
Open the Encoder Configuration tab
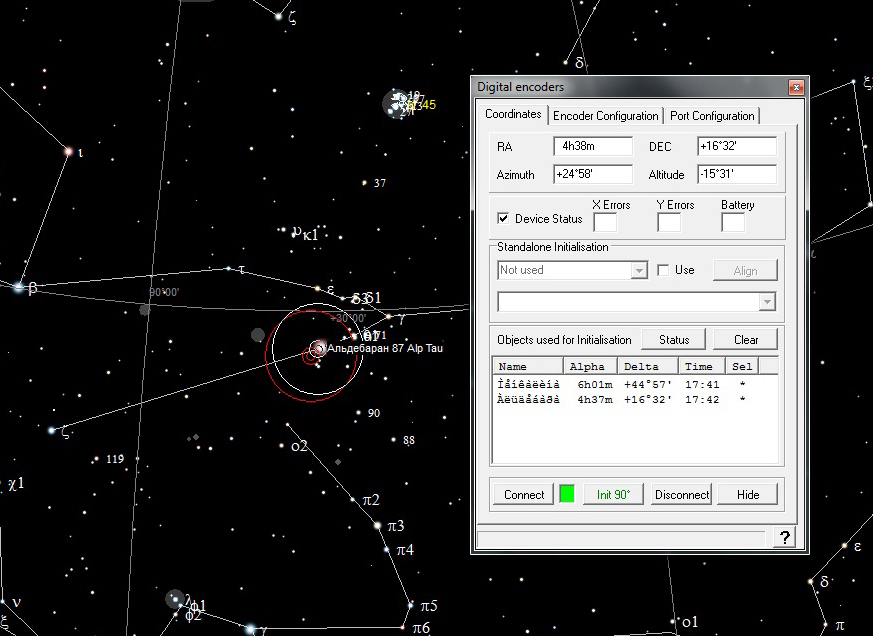tap(605, 116)
